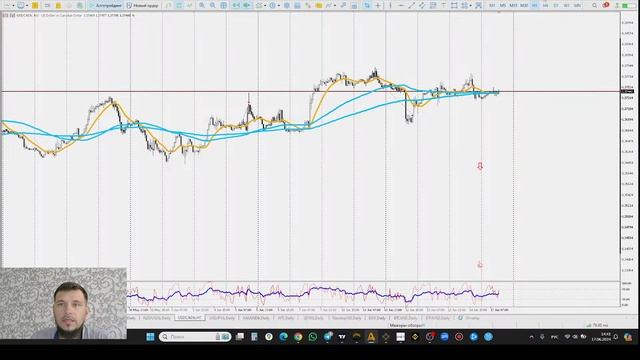
Task: Expand the indicators dropdown arrow
Action: (x=265, y=5)
